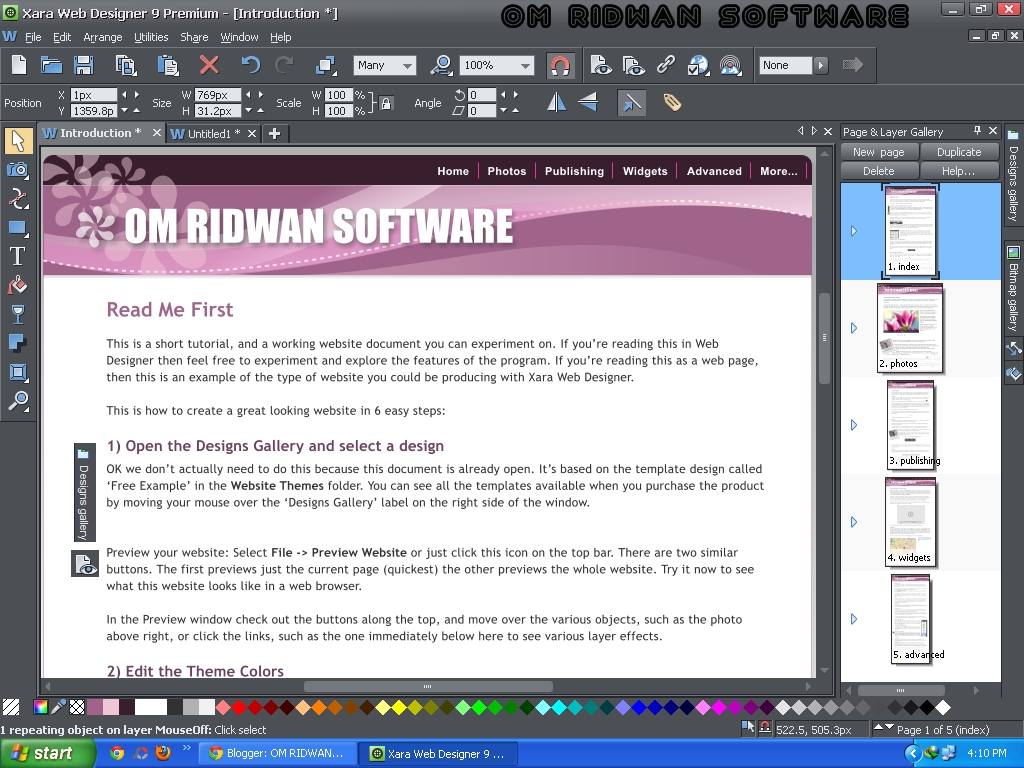Click the Duplicate button
Image resolution: width=1024 pixels, height=768 pixels.
pyautogui.click(x=959, y=152)
